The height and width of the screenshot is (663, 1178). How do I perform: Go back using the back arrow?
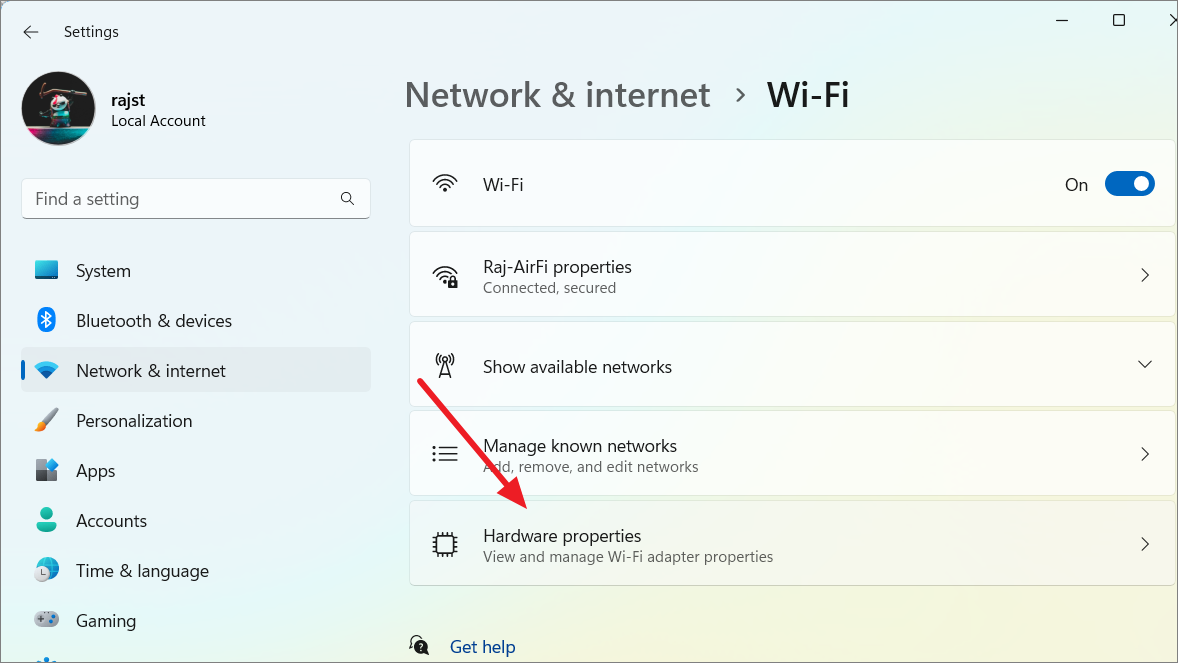(x=30, y=31)
